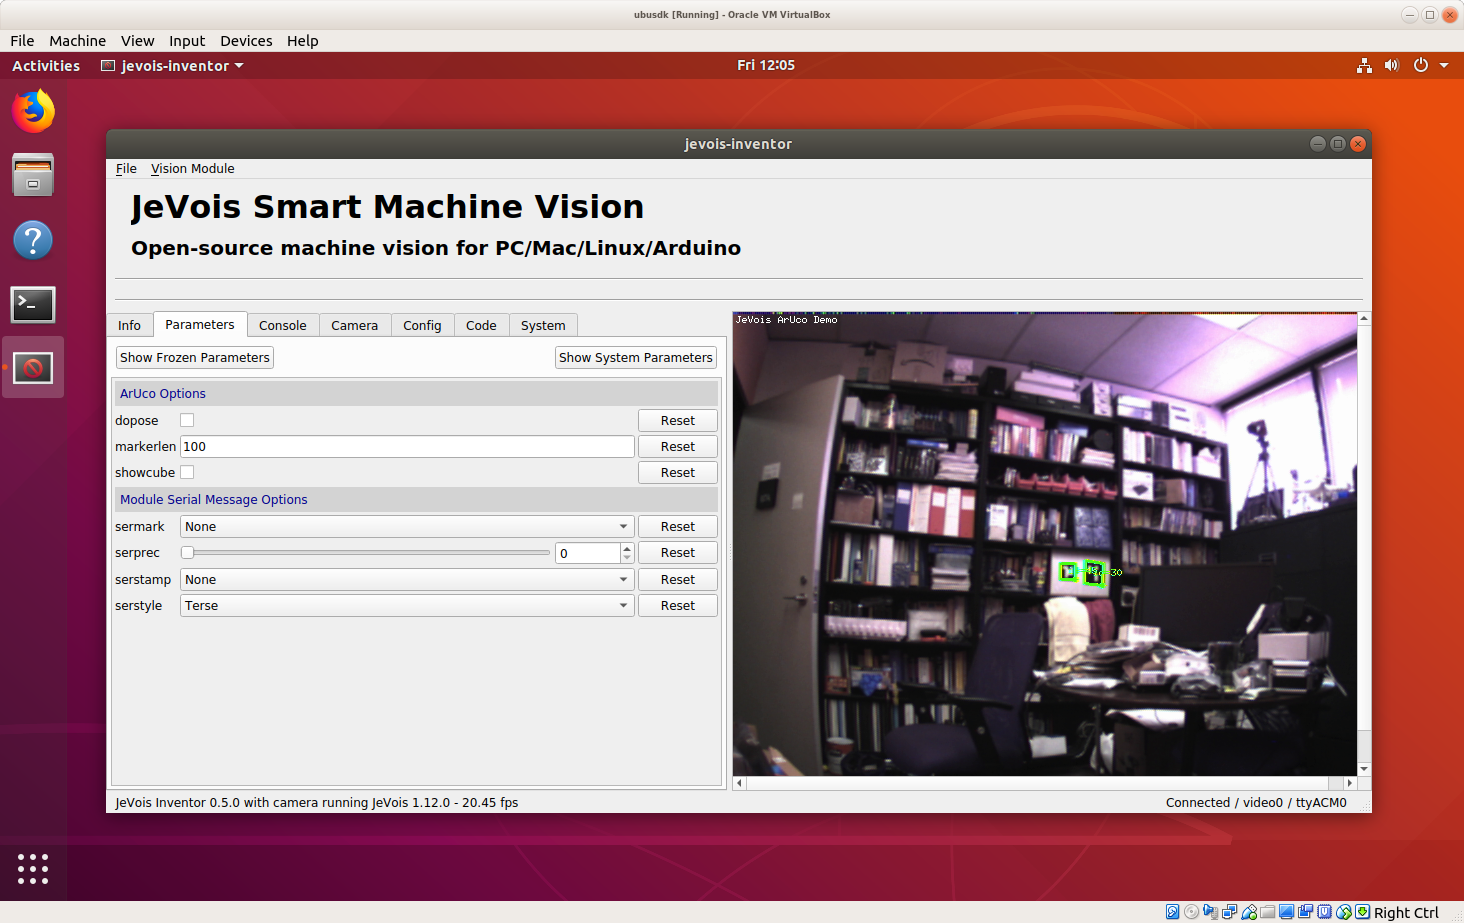The width and height of the screenshot is (1464, 923).
Task: Click the serprec slider handle
Action: coord(187,552)
